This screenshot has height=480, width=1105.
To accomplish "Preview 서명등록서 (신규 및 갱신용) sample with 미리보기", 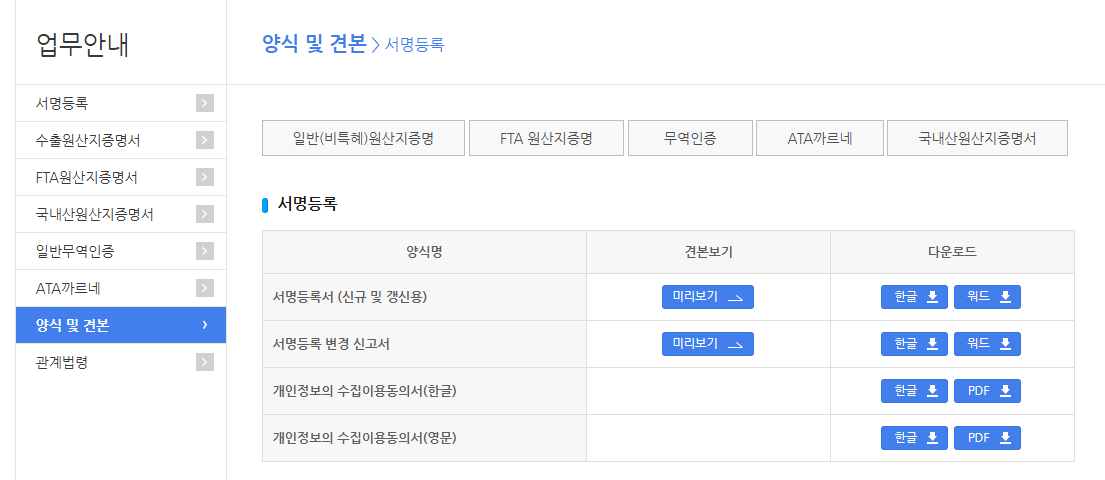I will [708, 297].
